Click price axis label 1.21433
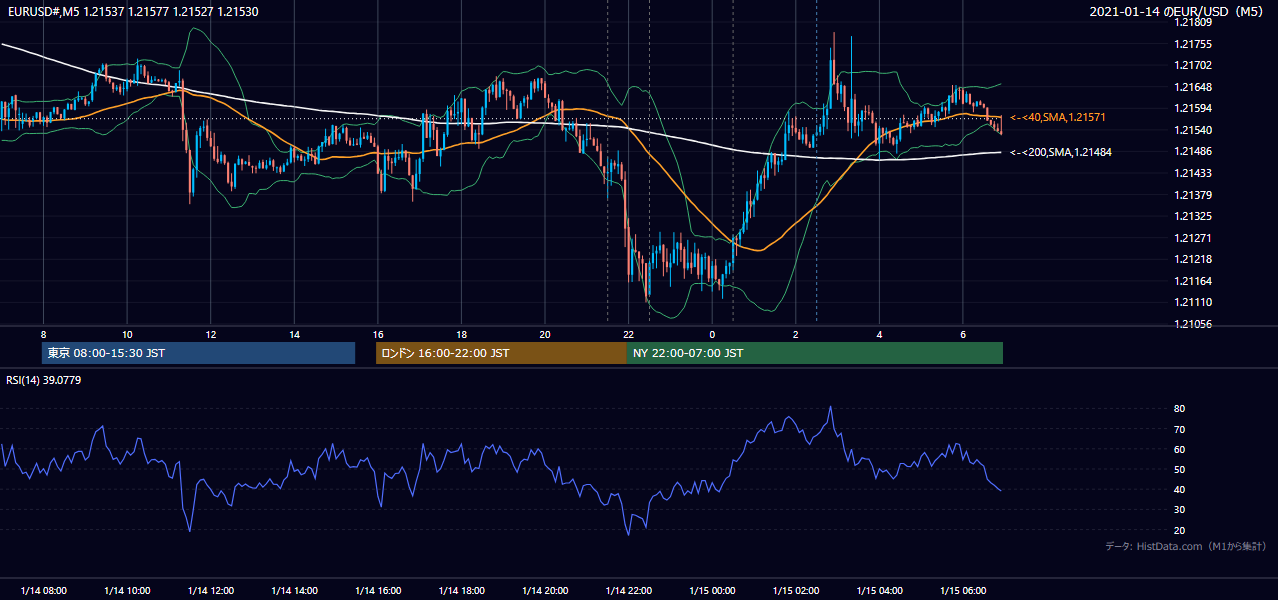Image resolution: width=1278 pixels, height=600 pixels. tap(1194, 173)
